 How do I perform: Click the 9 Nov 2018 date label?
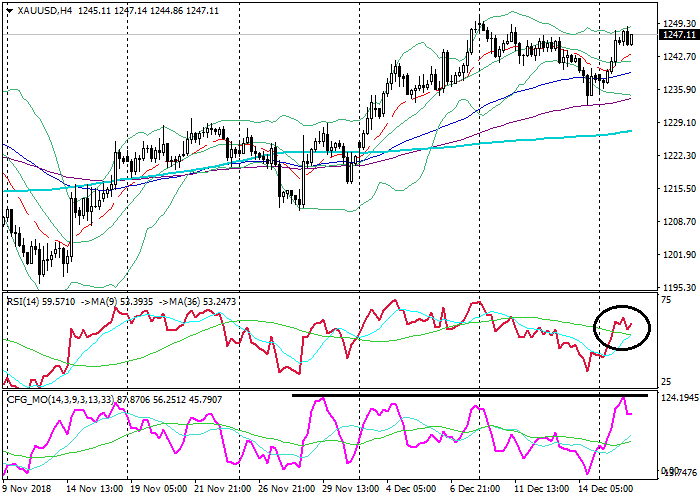29,491
